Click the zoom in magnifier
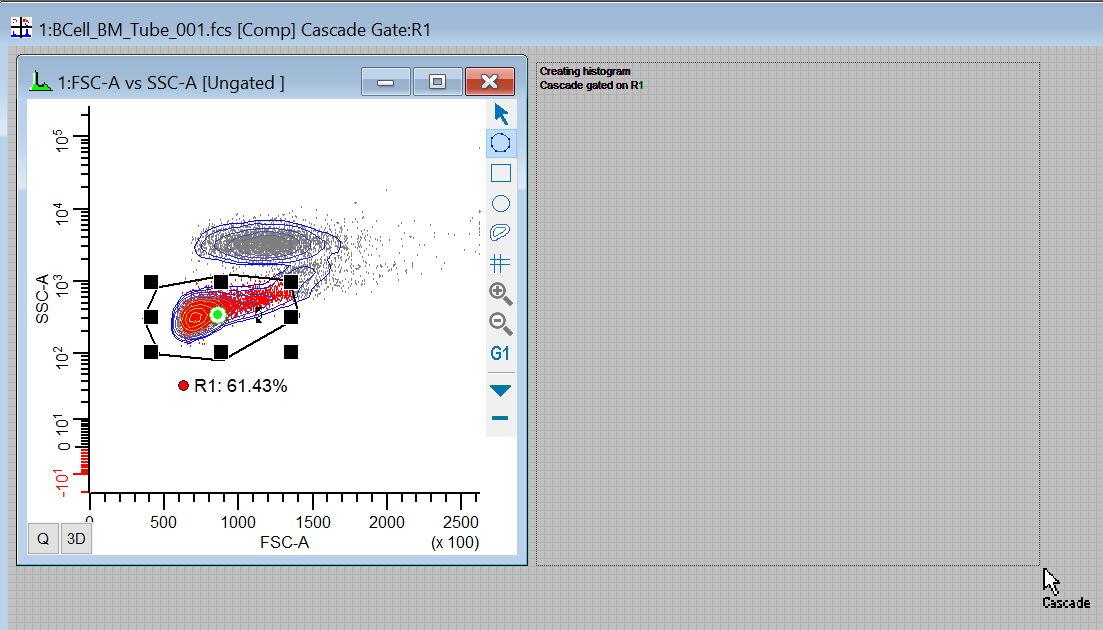Viewport: 1103px width, 630px height. (501, 293)
